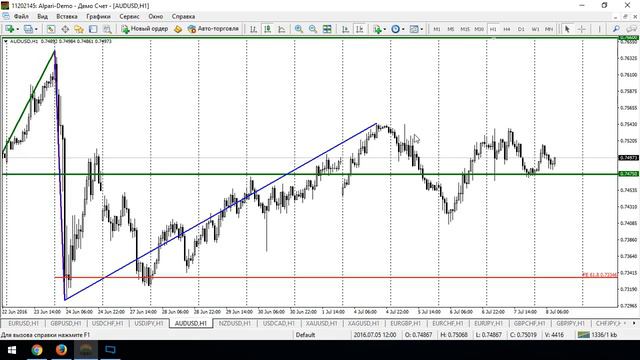
Task: Switch to the GBPUSD,H1 chart tab
Action: coord(66,323)
